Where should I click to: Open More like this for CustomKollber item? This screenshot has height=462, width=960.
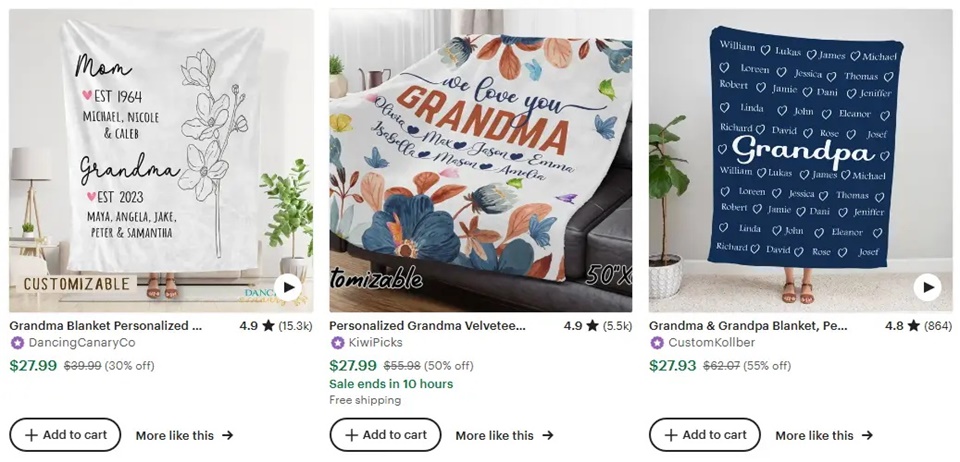(x=824, y=436)
